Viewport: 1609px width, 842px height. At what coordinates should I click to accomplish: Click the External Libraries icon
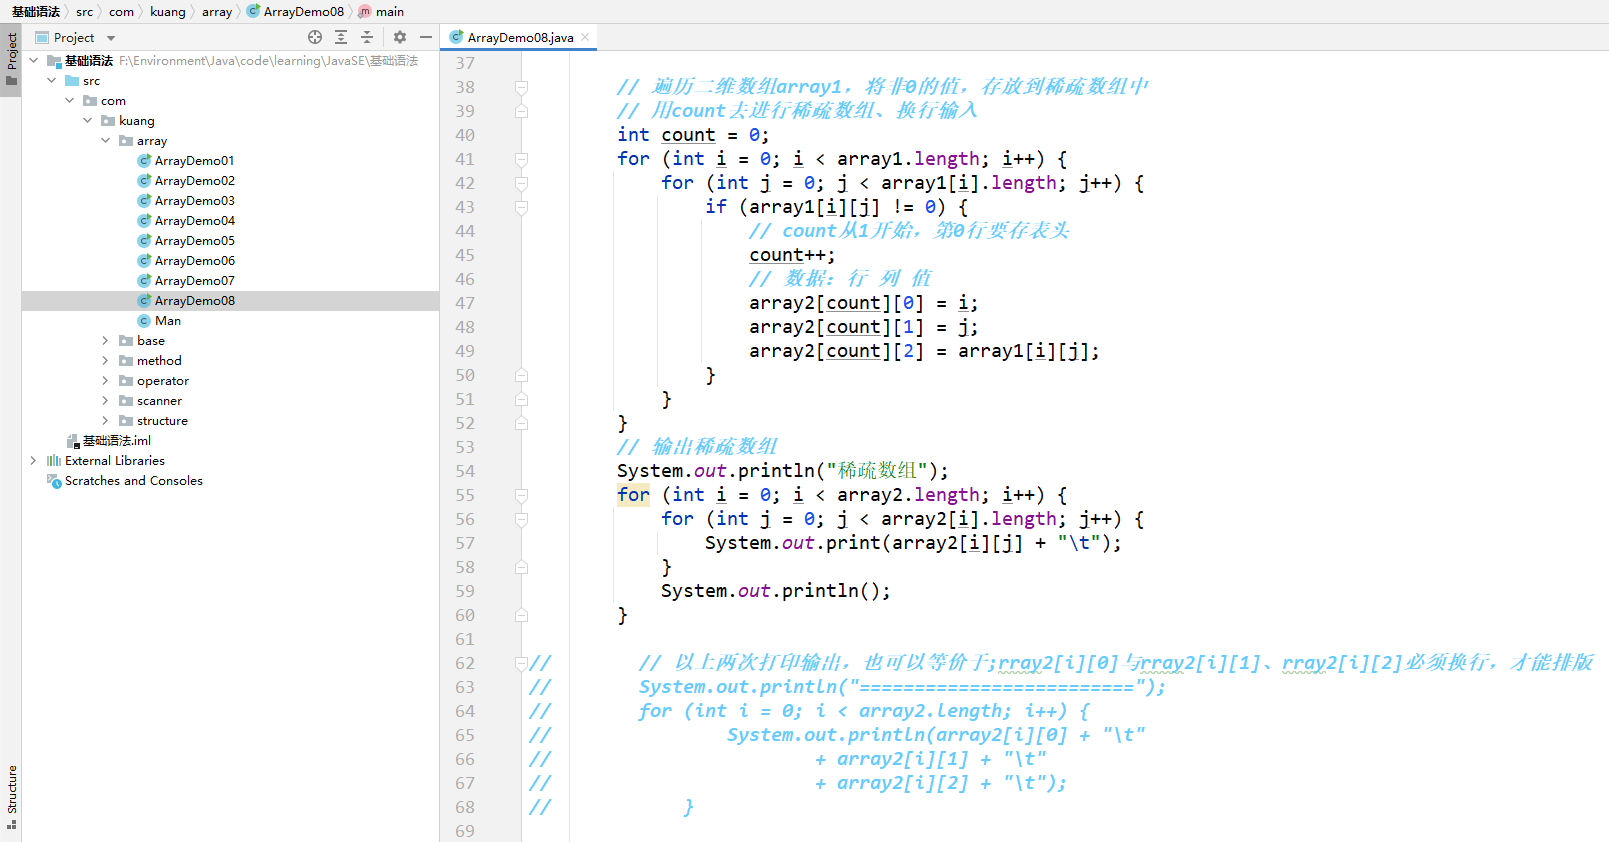(54, 461)
